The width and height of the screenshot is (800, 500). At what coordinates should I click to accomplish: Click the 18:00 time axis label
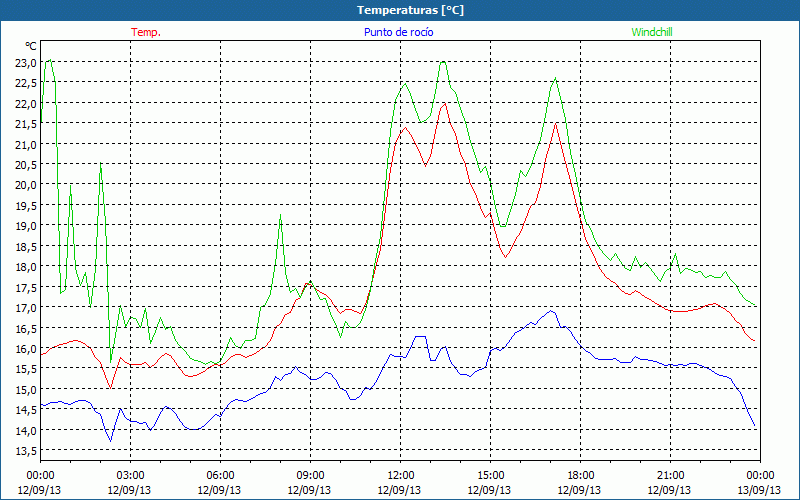(x=580, y=476)
